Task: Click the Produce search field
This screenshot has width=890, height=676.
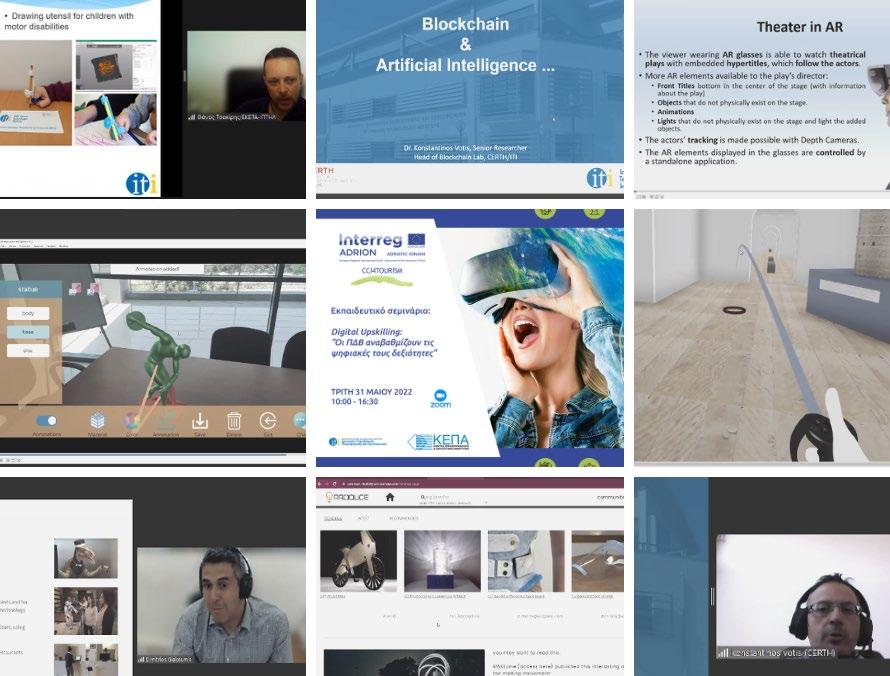Action: coord(454,497)
